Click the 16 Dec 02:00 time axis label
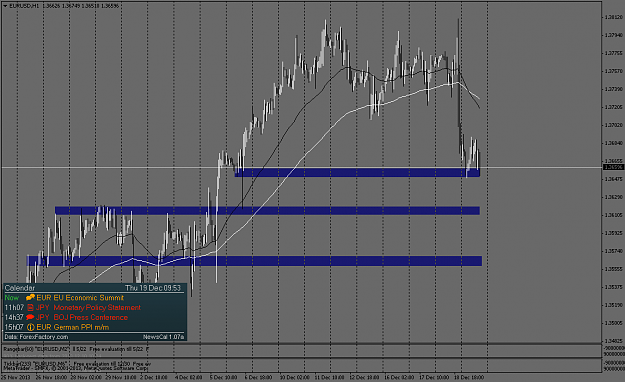The height and width of the screenshot is (382, 625). pyautogui.click(x=399, y=377)
